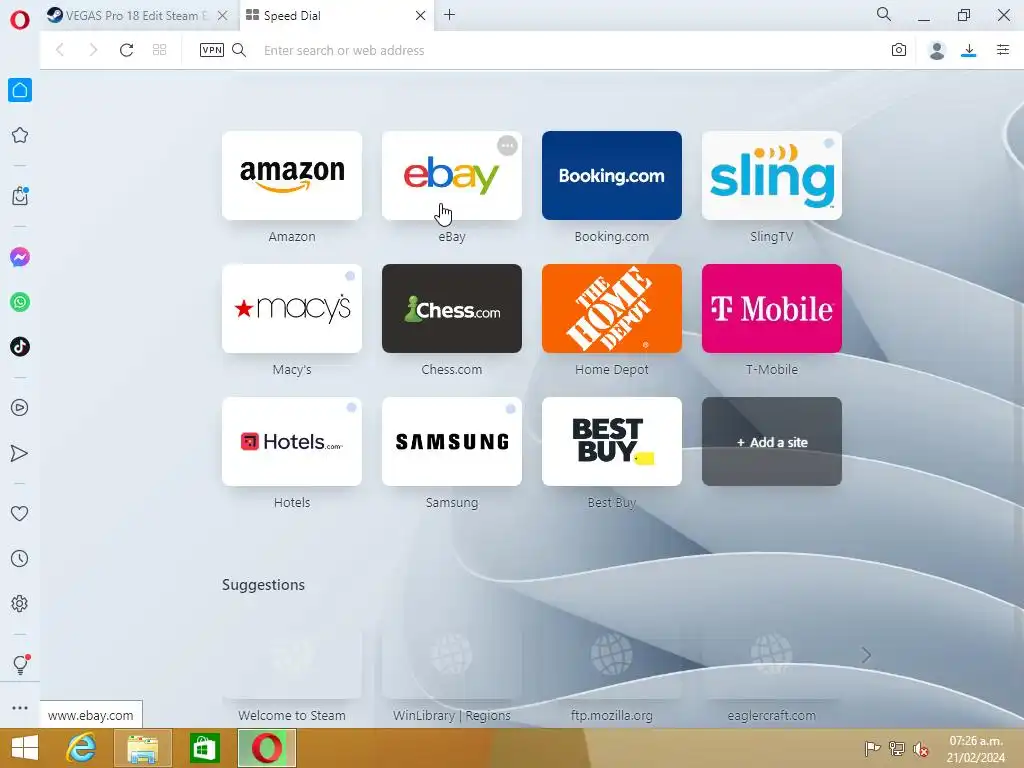Toggle the VPN badge in address bar

tap(212, 50)
